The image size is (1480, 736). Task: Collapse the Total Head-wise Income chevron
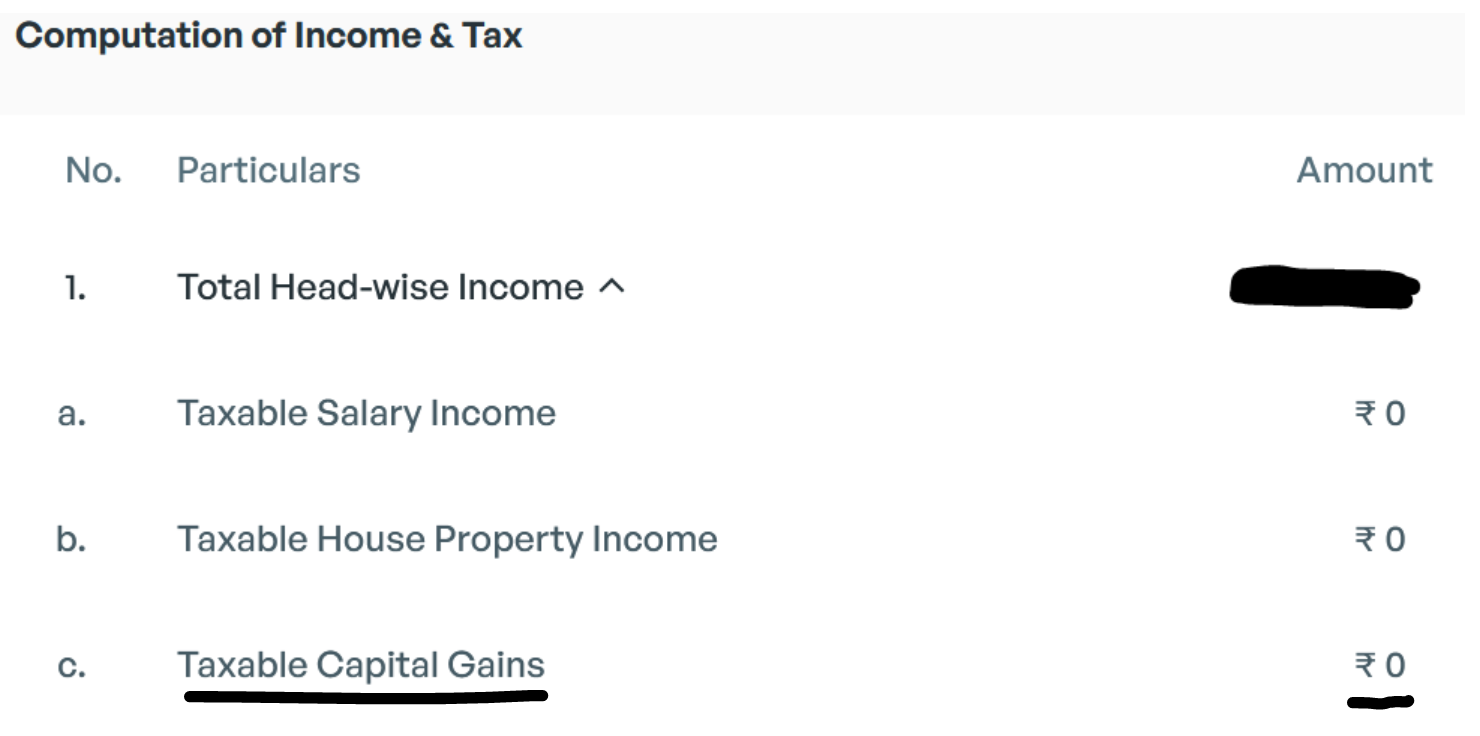611,287
